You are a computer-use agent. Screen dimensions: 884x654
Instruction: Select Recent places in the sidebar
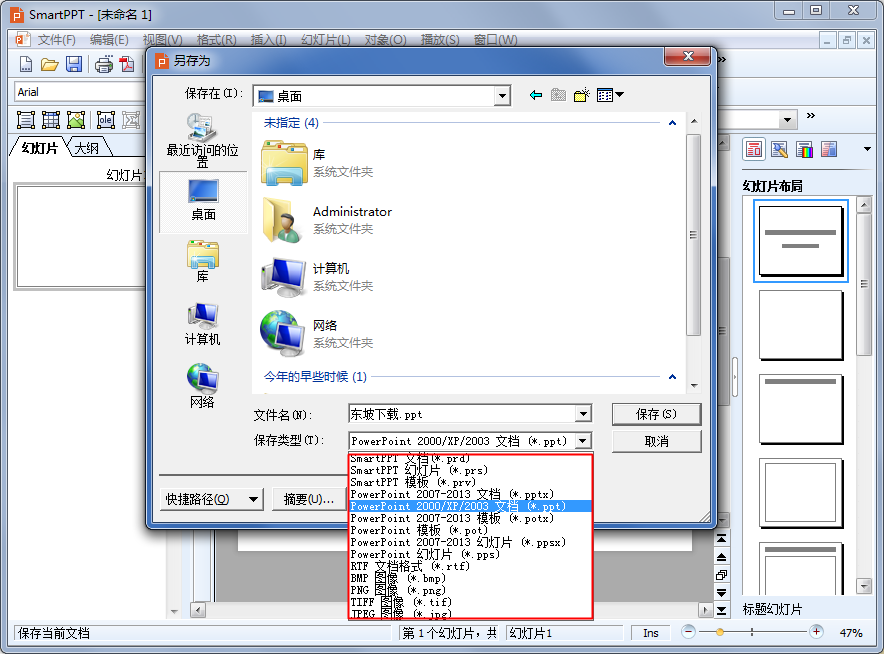tap(202, 140)
